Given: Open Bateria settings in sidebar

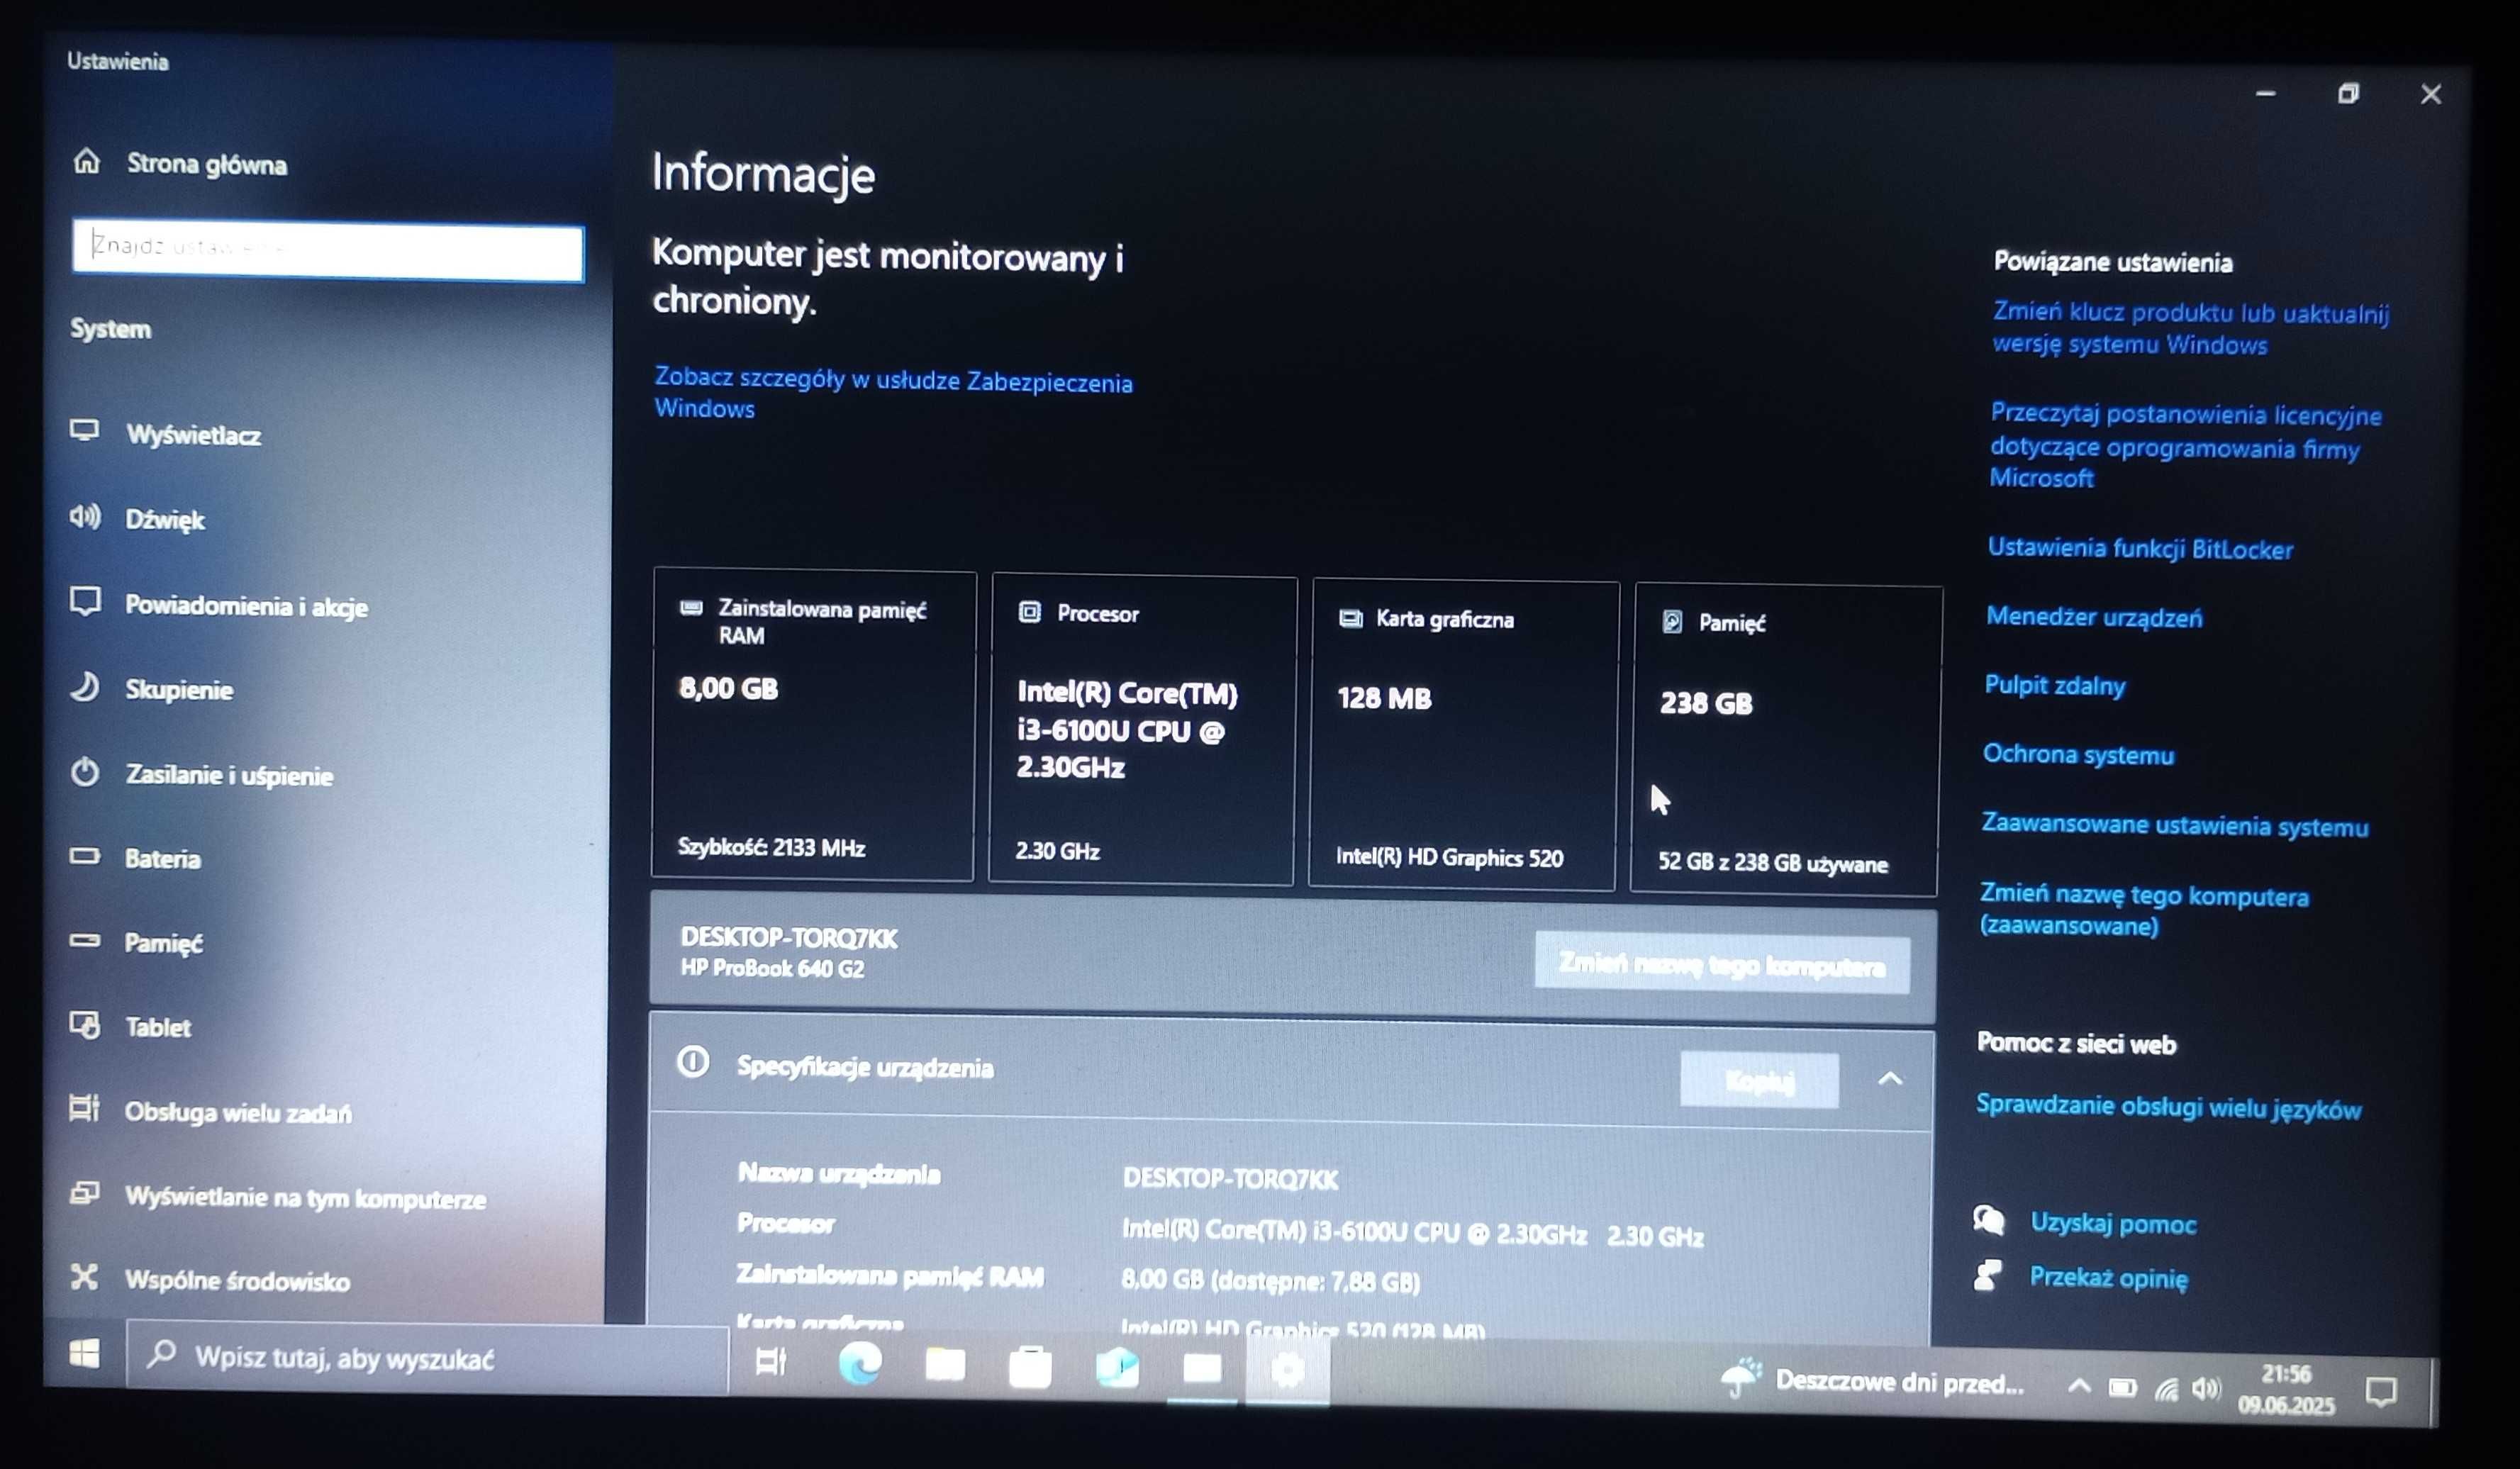Looking at the screenshot, I should click(x=135, y=858).
